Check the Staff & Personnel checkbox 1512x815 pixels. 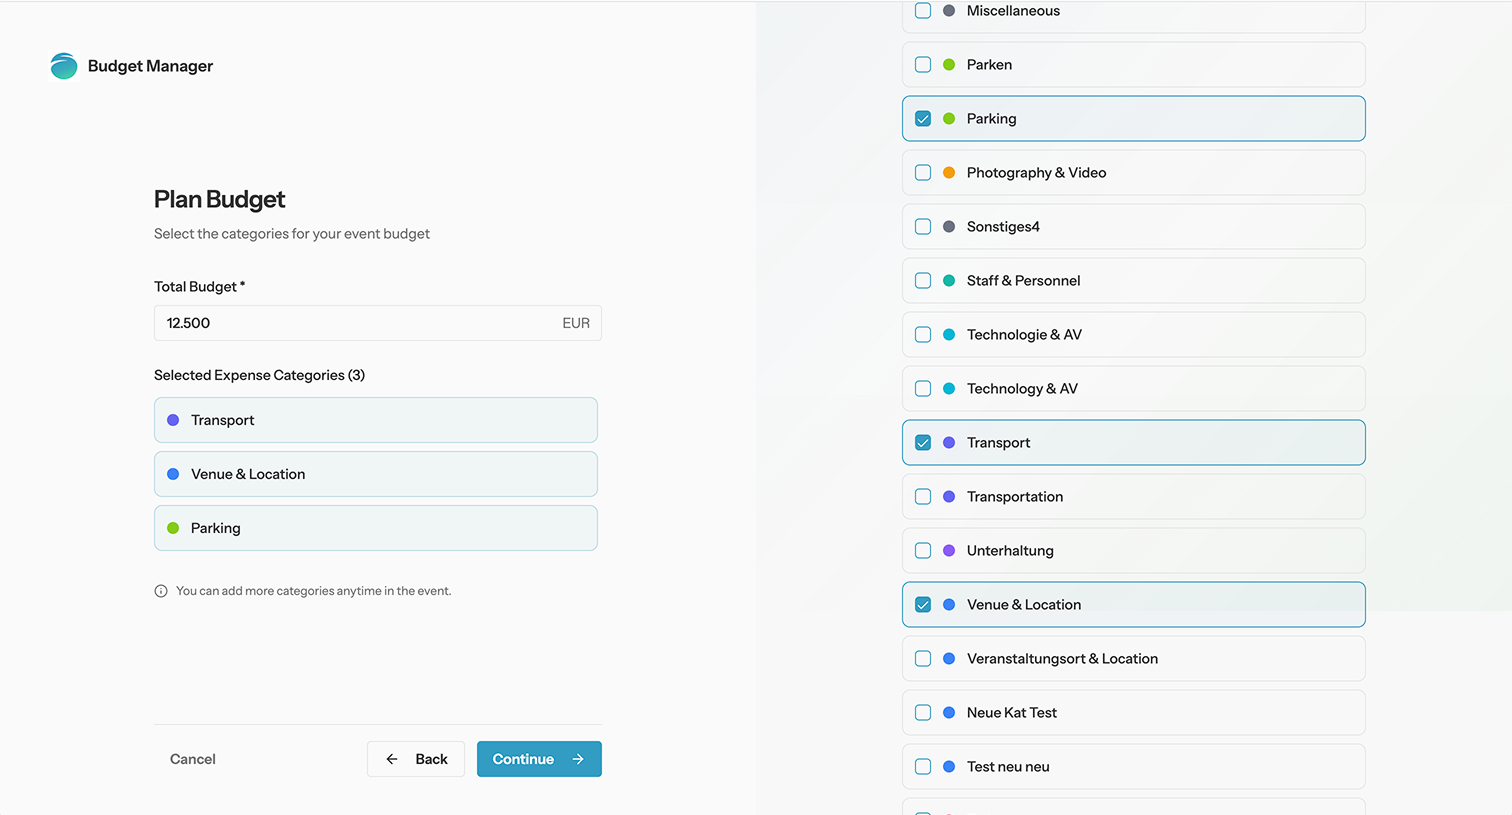coord(923,281)
